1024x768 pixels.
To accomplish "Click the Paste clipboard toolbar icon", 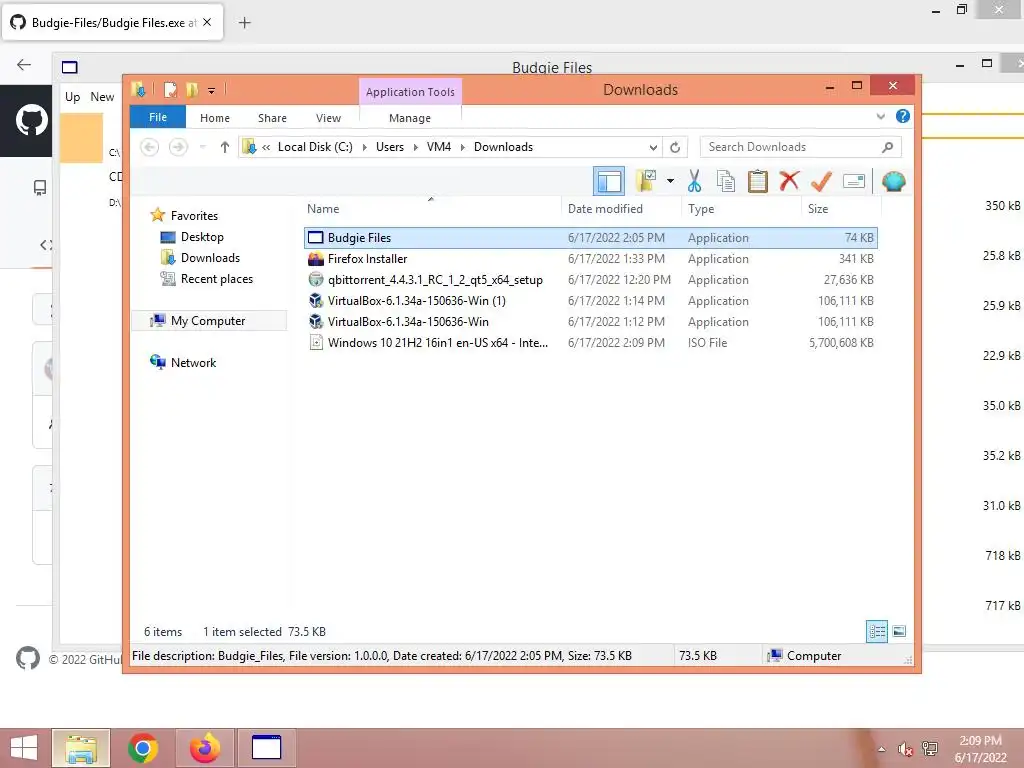I will (758, 181).
